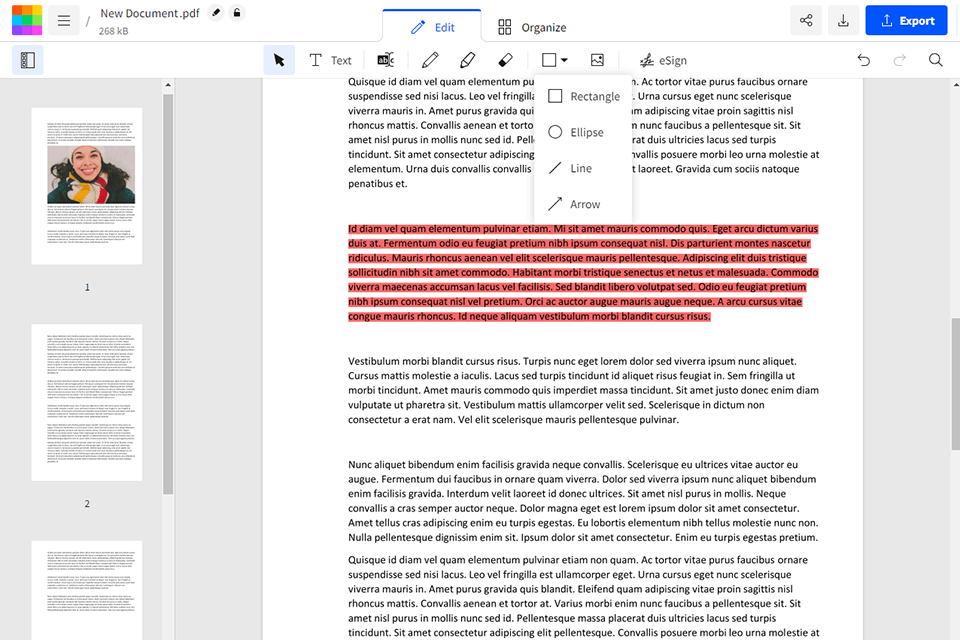This screenshot has height=640, width=960.
Task: Open the hamburger main menu
Action: pyautogui.click(x=64, y=21)
